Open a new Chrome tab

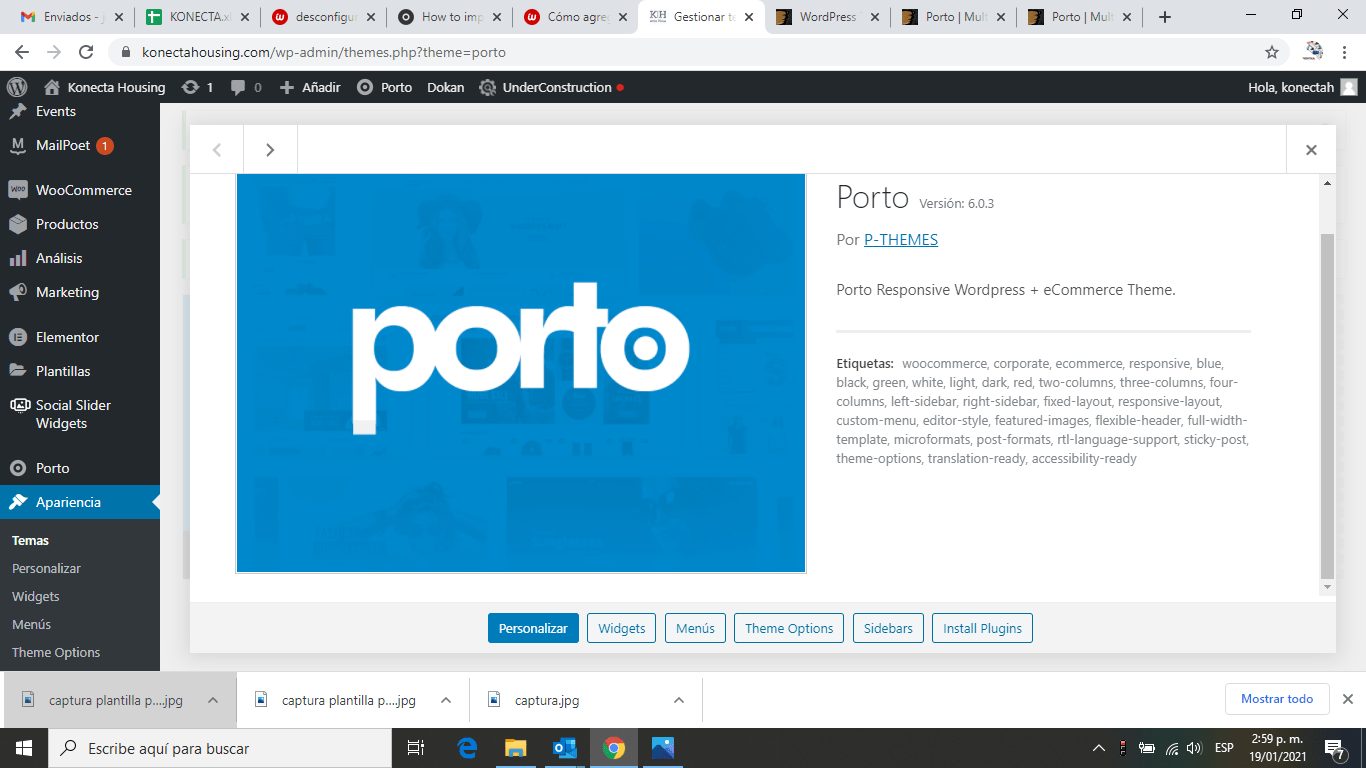(1164, 17)
